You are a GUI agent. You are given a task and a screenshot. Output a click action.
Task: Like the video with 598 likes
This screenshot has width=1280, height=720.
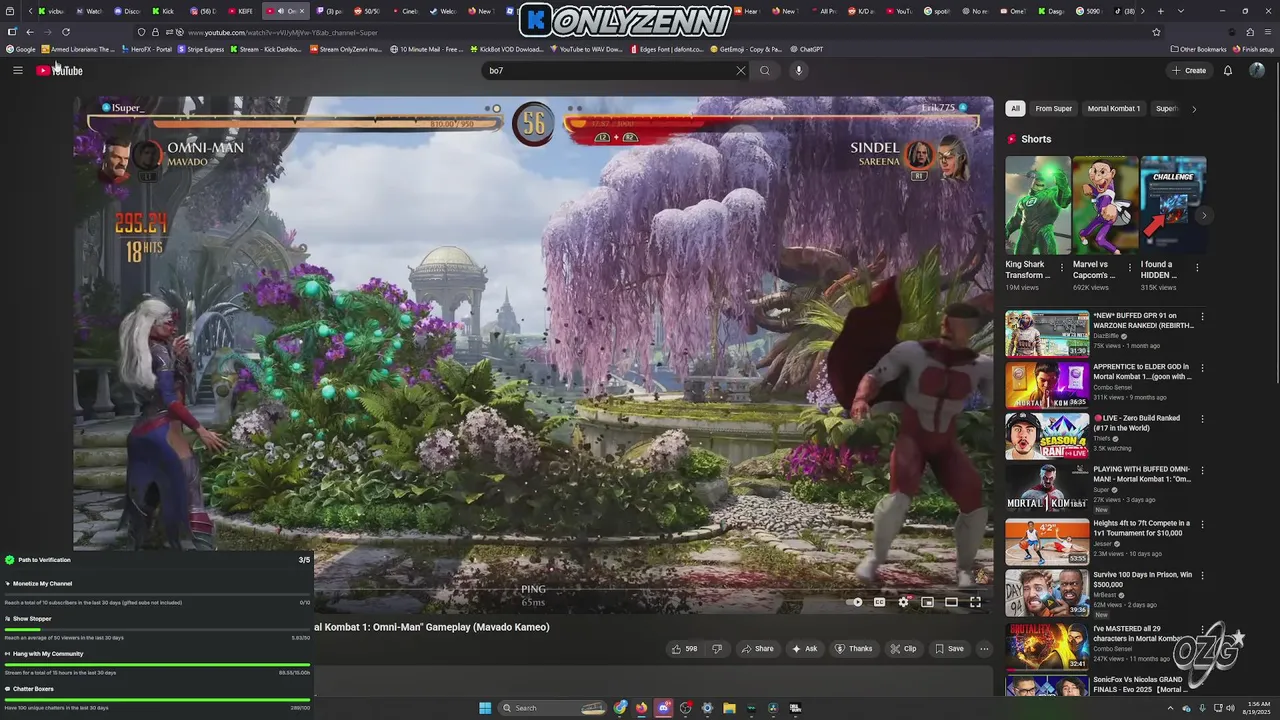pyautogui.click(x=685, y=649)
